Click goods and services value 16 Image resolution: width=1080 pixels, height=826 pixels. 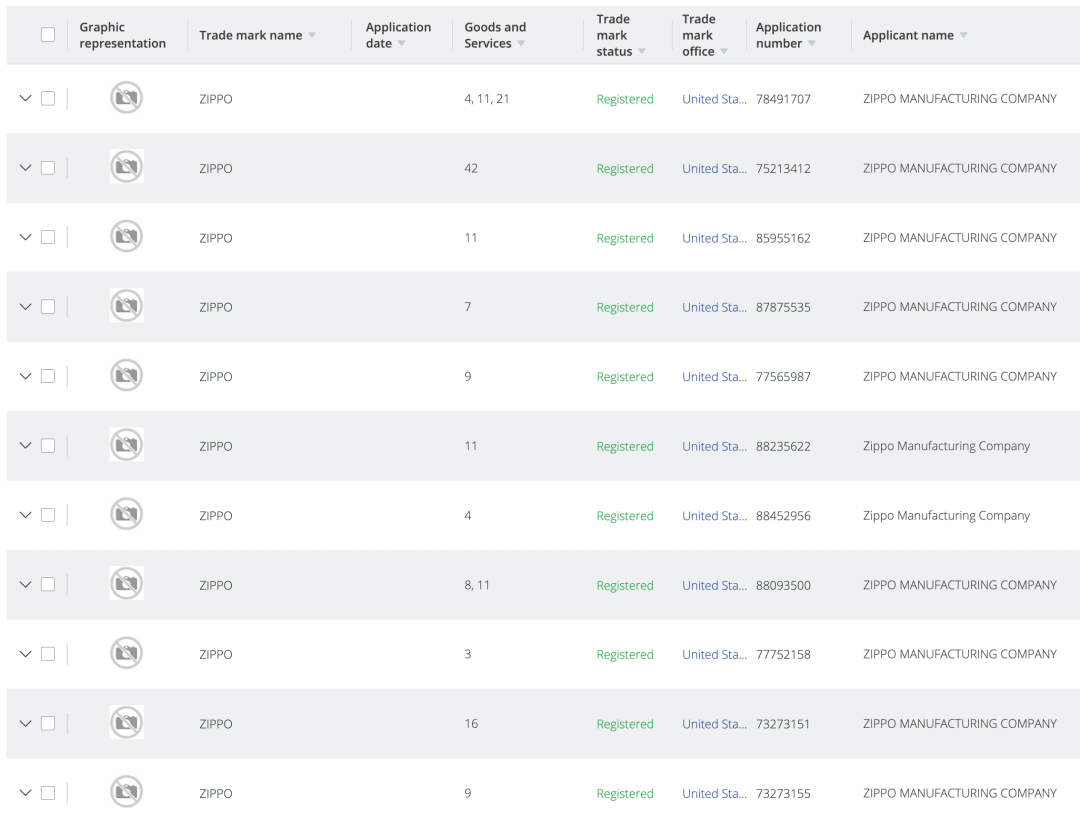pyautogui.click(x=471, y=723)
